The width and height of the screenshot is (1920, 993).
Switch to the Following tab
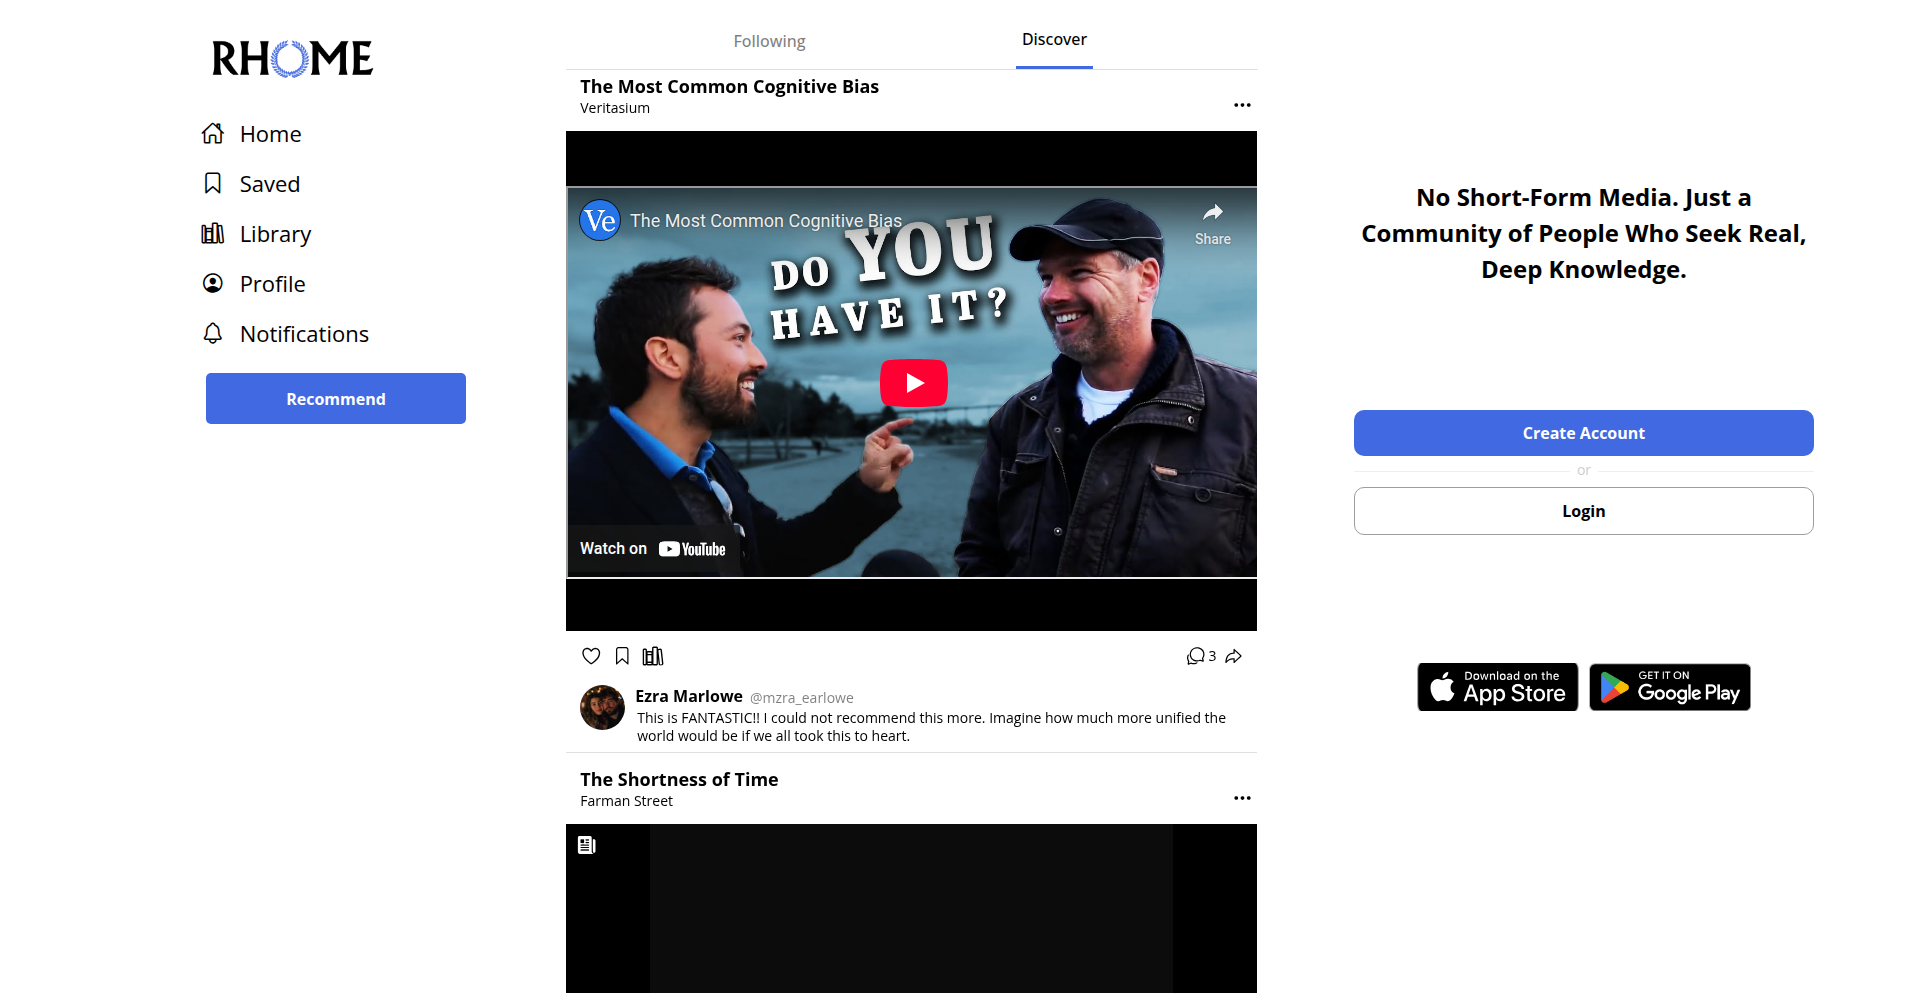point(769,41)
